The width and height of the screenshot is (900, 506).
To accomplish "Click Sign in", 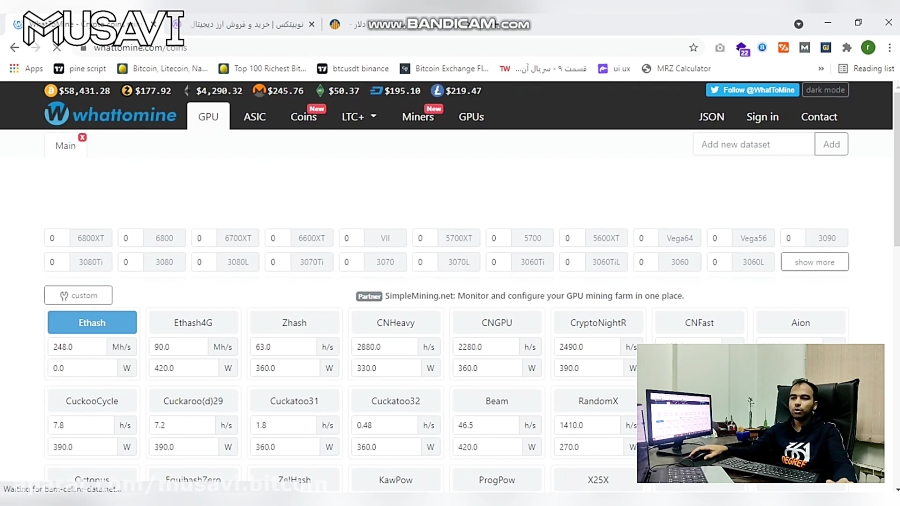I will [x=762, y=116].
